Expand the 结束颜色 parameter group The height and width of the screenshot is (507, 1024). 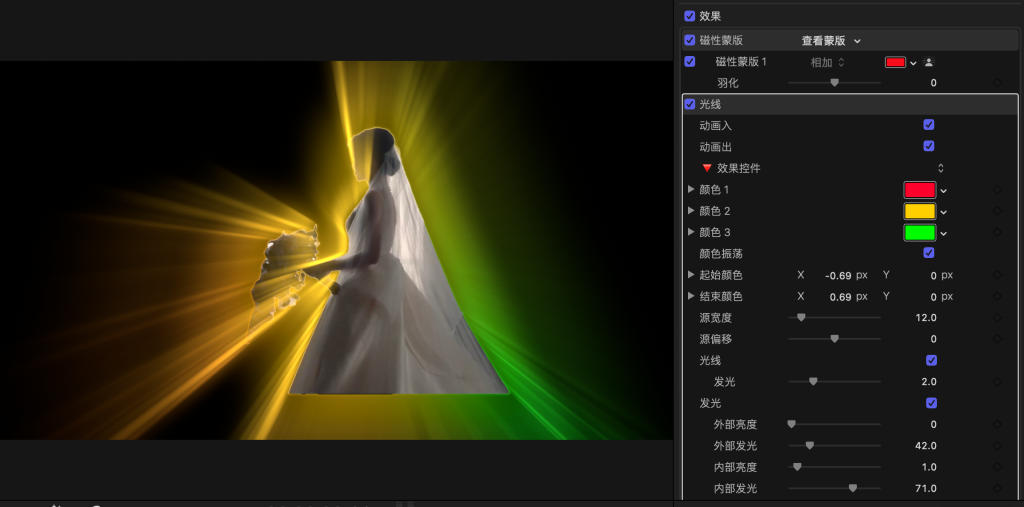691,297
